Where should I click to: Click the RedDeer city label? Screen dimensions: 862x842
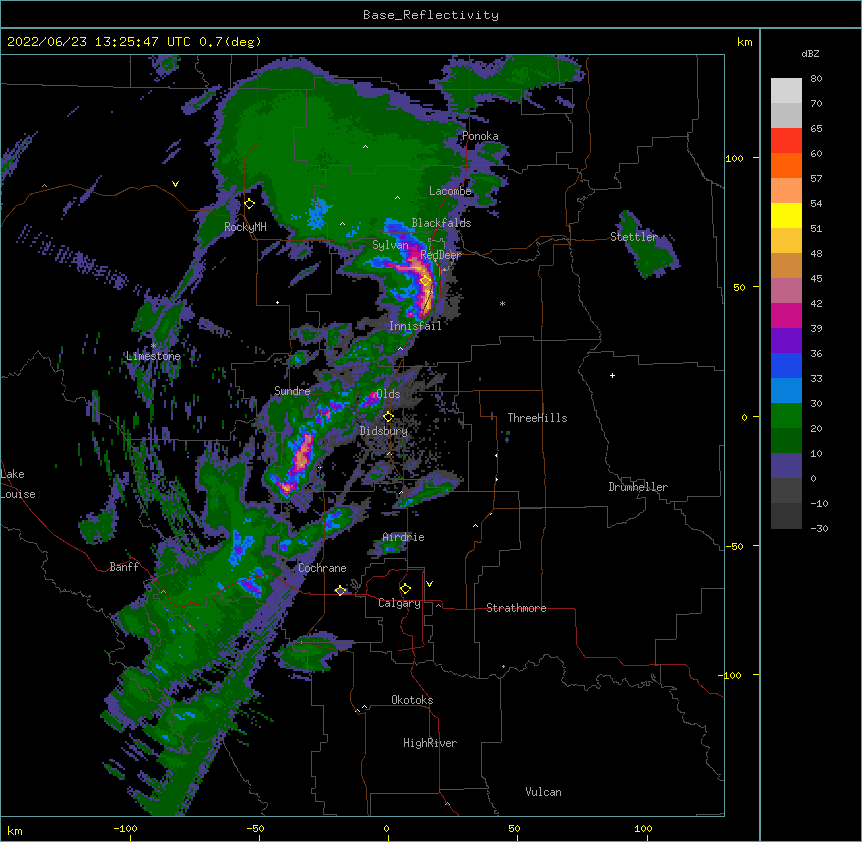[440, 255]
